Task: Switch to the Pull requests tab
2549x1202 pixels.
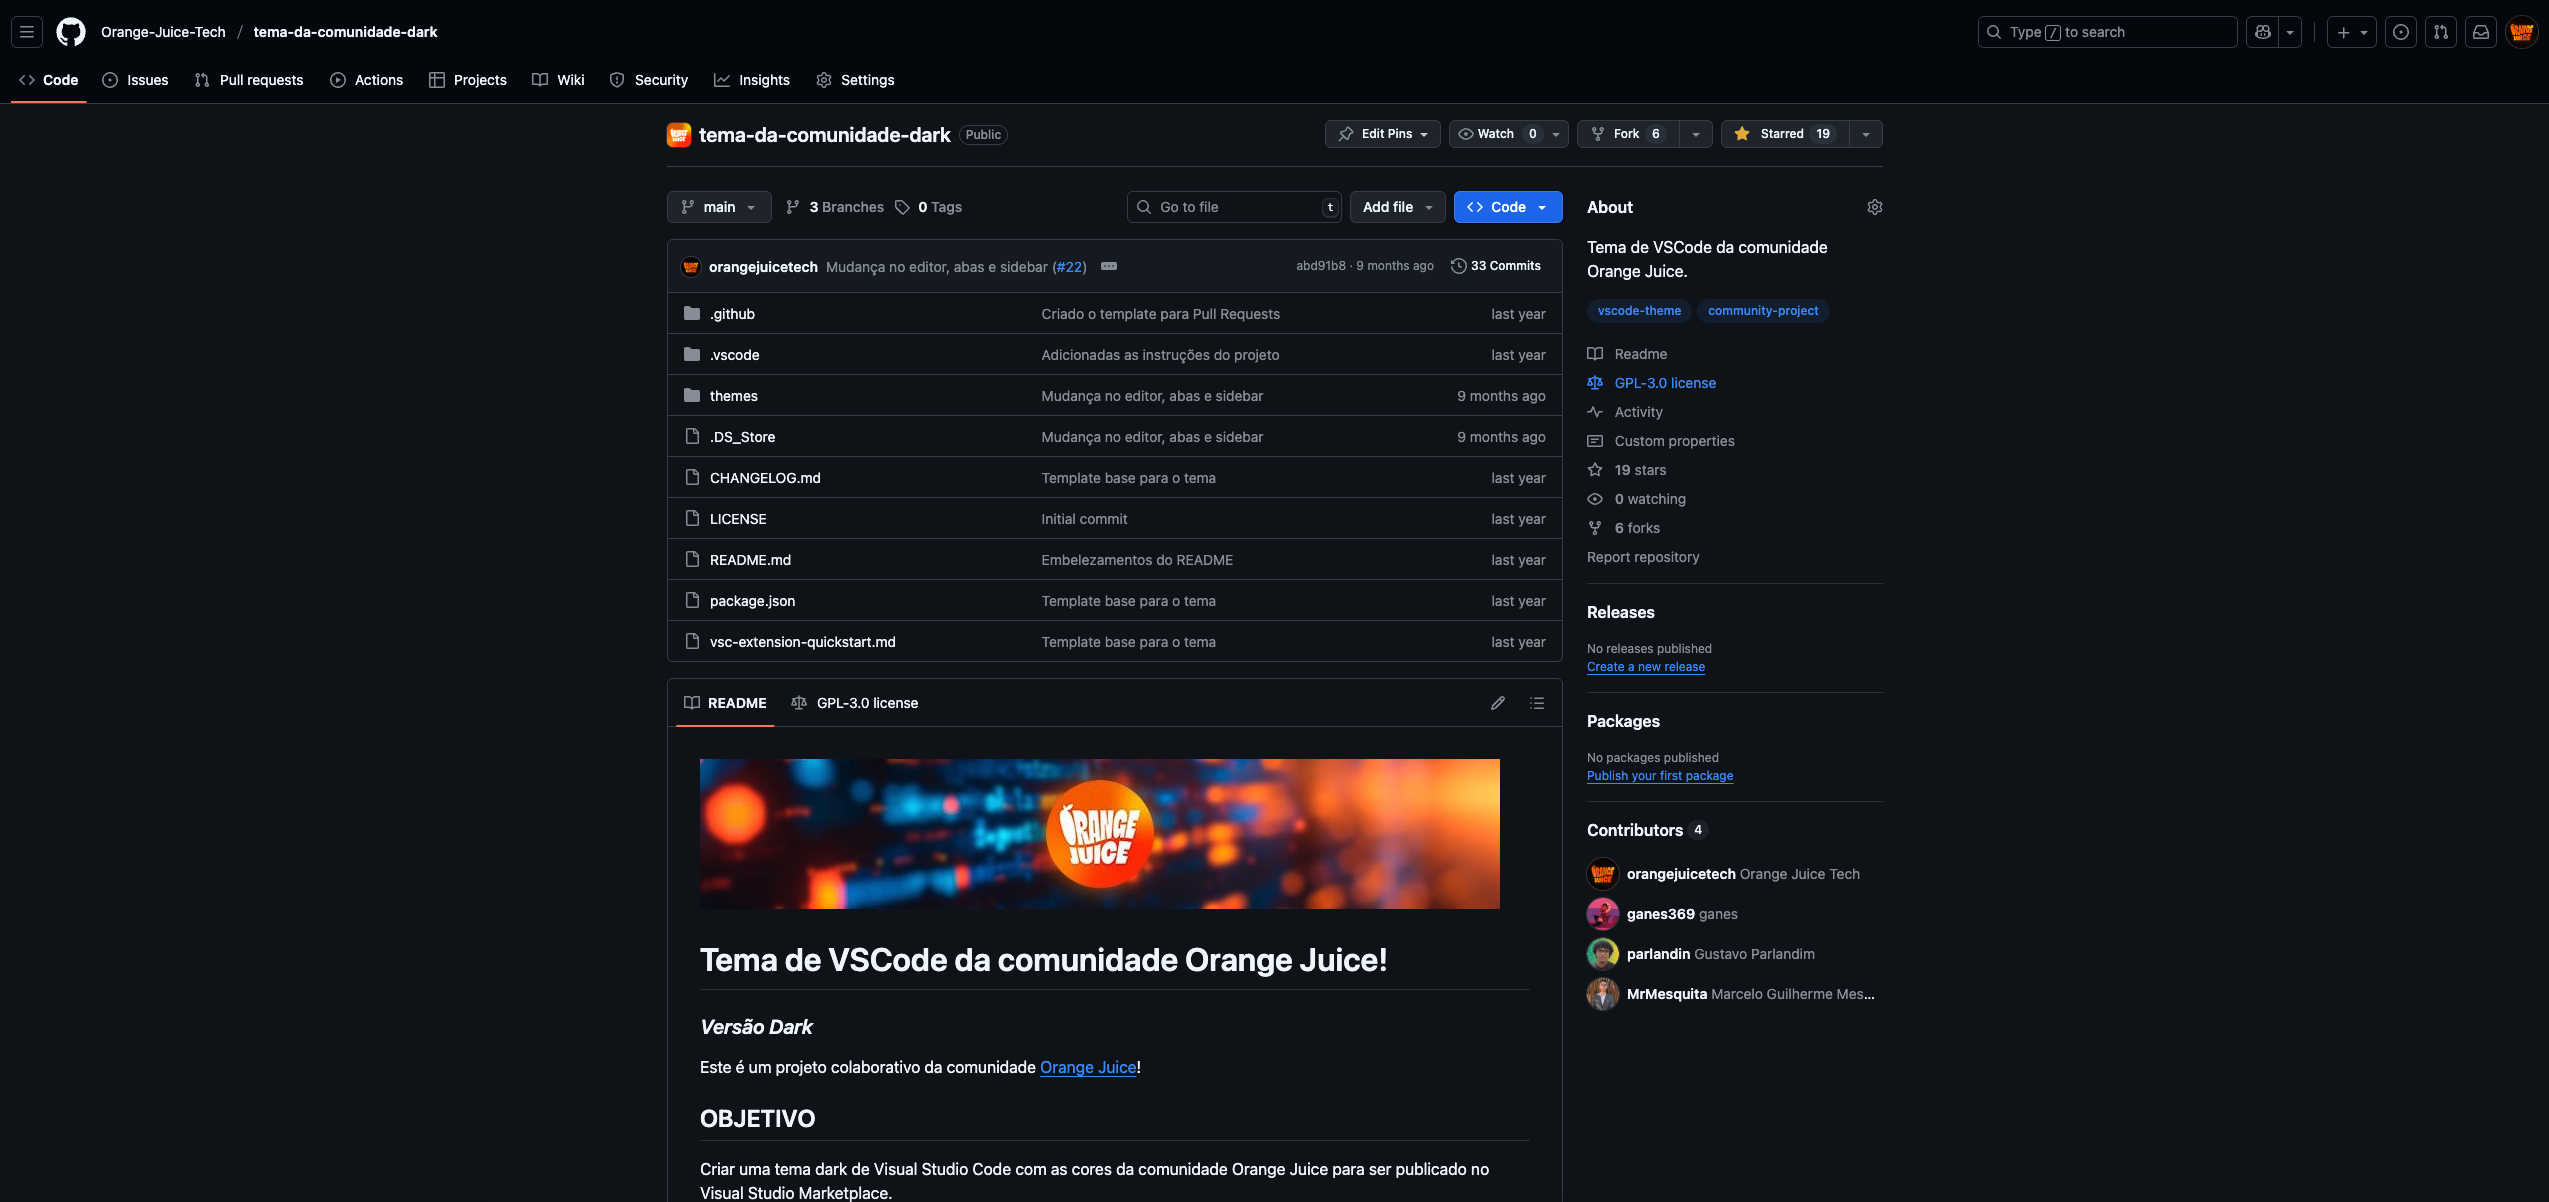Action: coord(249,80)
